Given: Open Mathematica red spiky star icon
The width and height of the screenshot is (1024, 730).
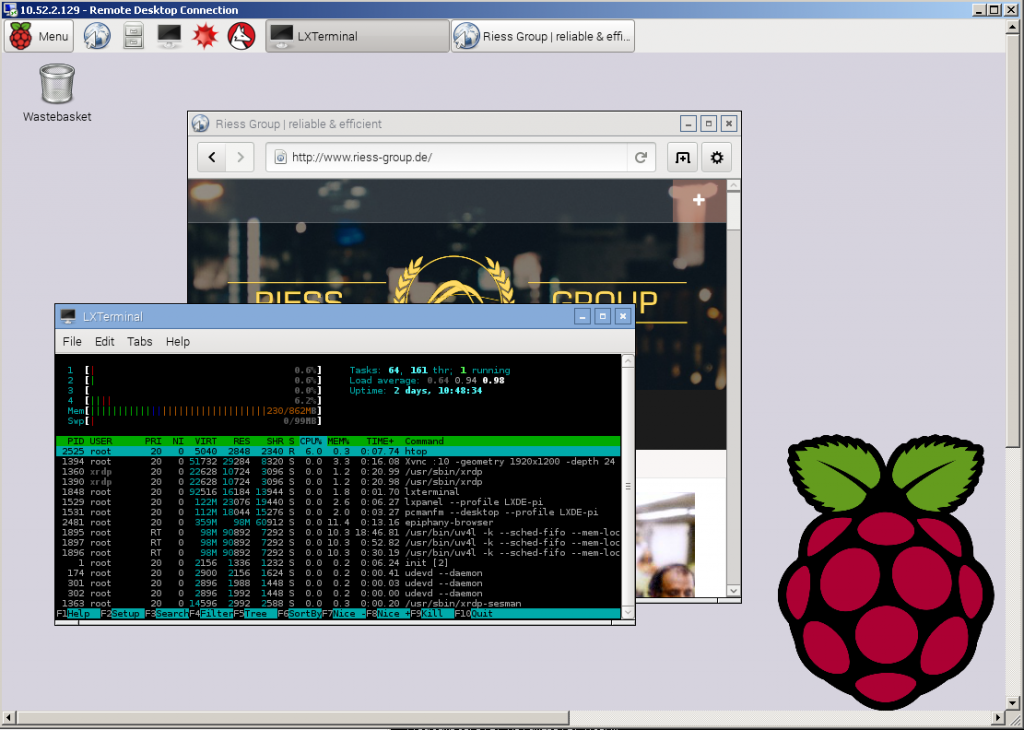Looking at the screenshot, I should 204,36.
